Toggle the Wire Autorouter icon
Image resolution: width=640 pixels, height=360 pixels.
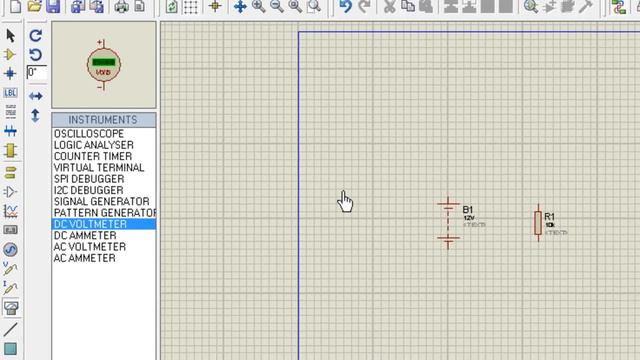[x=619, y=6]
